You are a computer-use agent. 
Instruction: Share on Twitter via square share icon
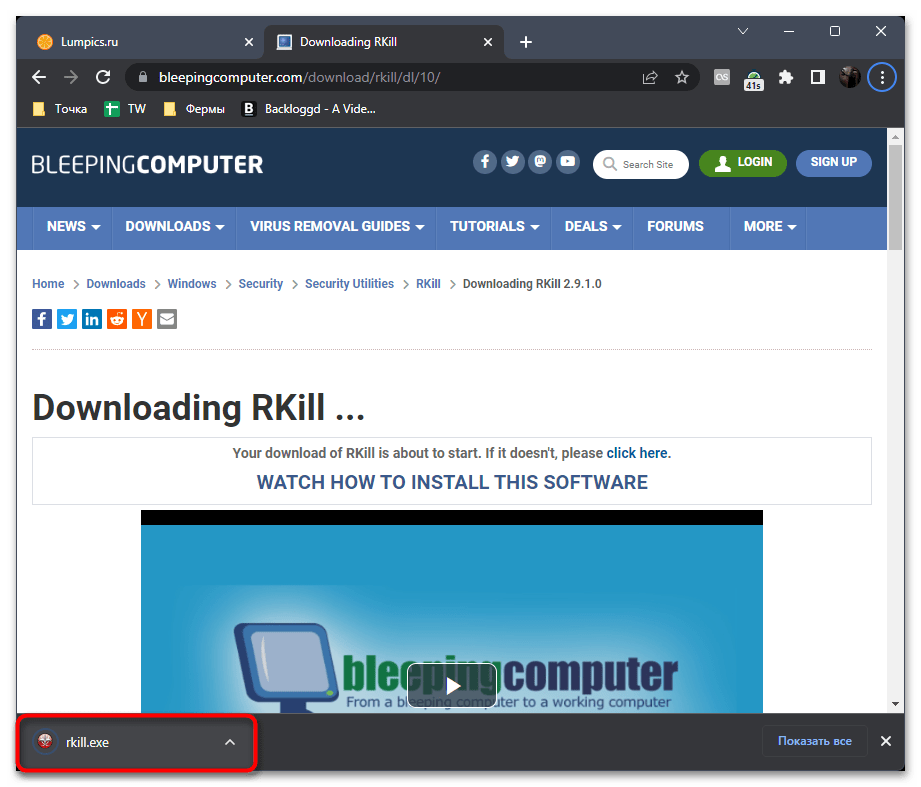[x=67, y=319]
